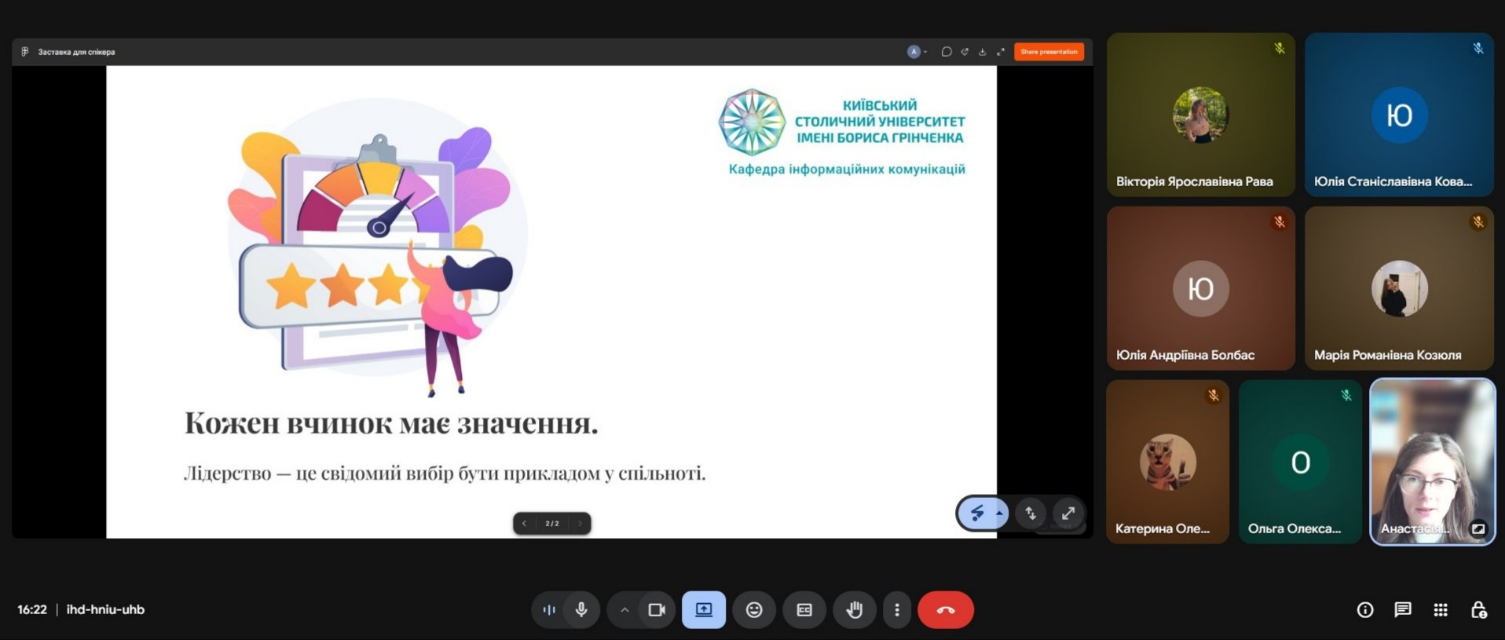The width and height of the screenshot is (1505, 640).
Task: Open the activities grid icon
Action: 1441,610
